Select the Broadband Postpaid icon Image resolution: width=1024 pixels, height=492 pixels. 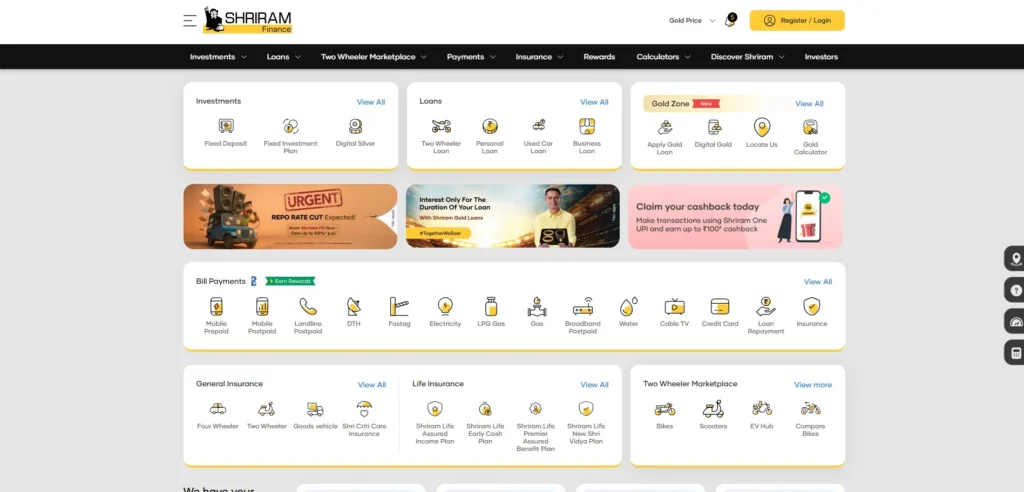[583, 306]
